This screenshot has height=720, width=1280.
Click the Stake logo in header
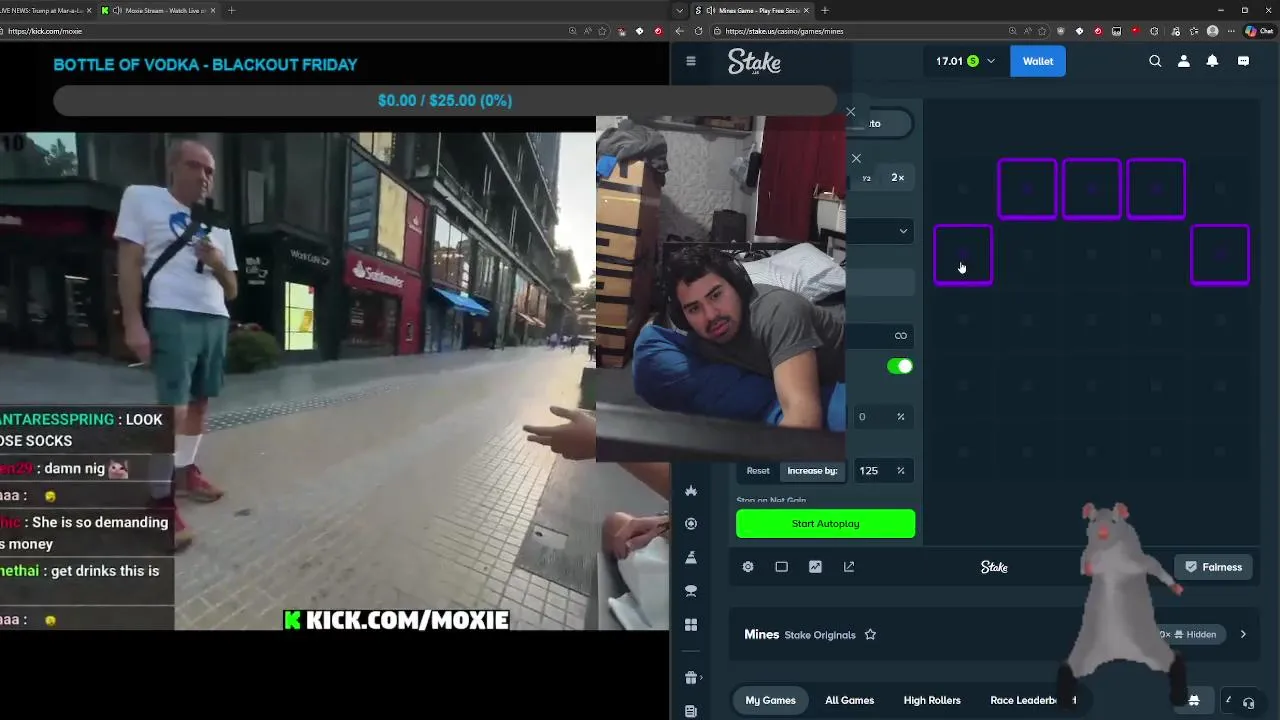click(x=754, y=61)
